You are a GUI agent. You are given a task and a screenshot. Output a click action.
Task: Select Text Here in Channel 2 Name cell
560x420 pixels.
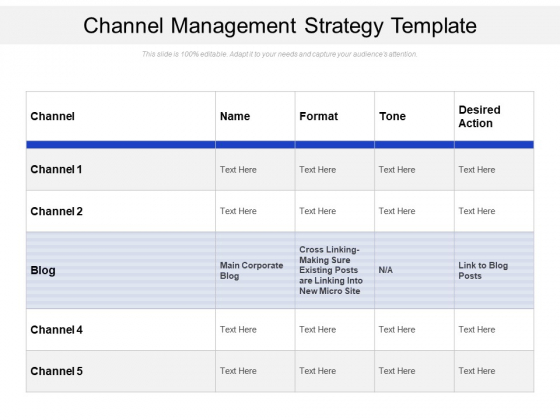click(x=238, y=211)
